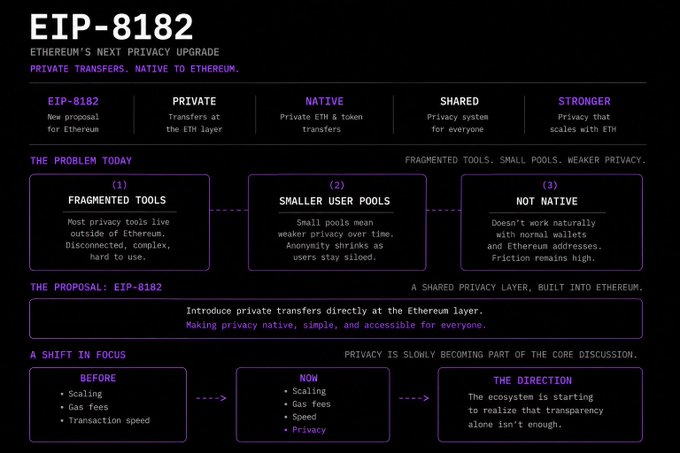The height and width of the screenshot is (453, 680).
Task: Click 'Transfers at the ETH layer' text
Action: pyautogui.click(x=194, y=123)
